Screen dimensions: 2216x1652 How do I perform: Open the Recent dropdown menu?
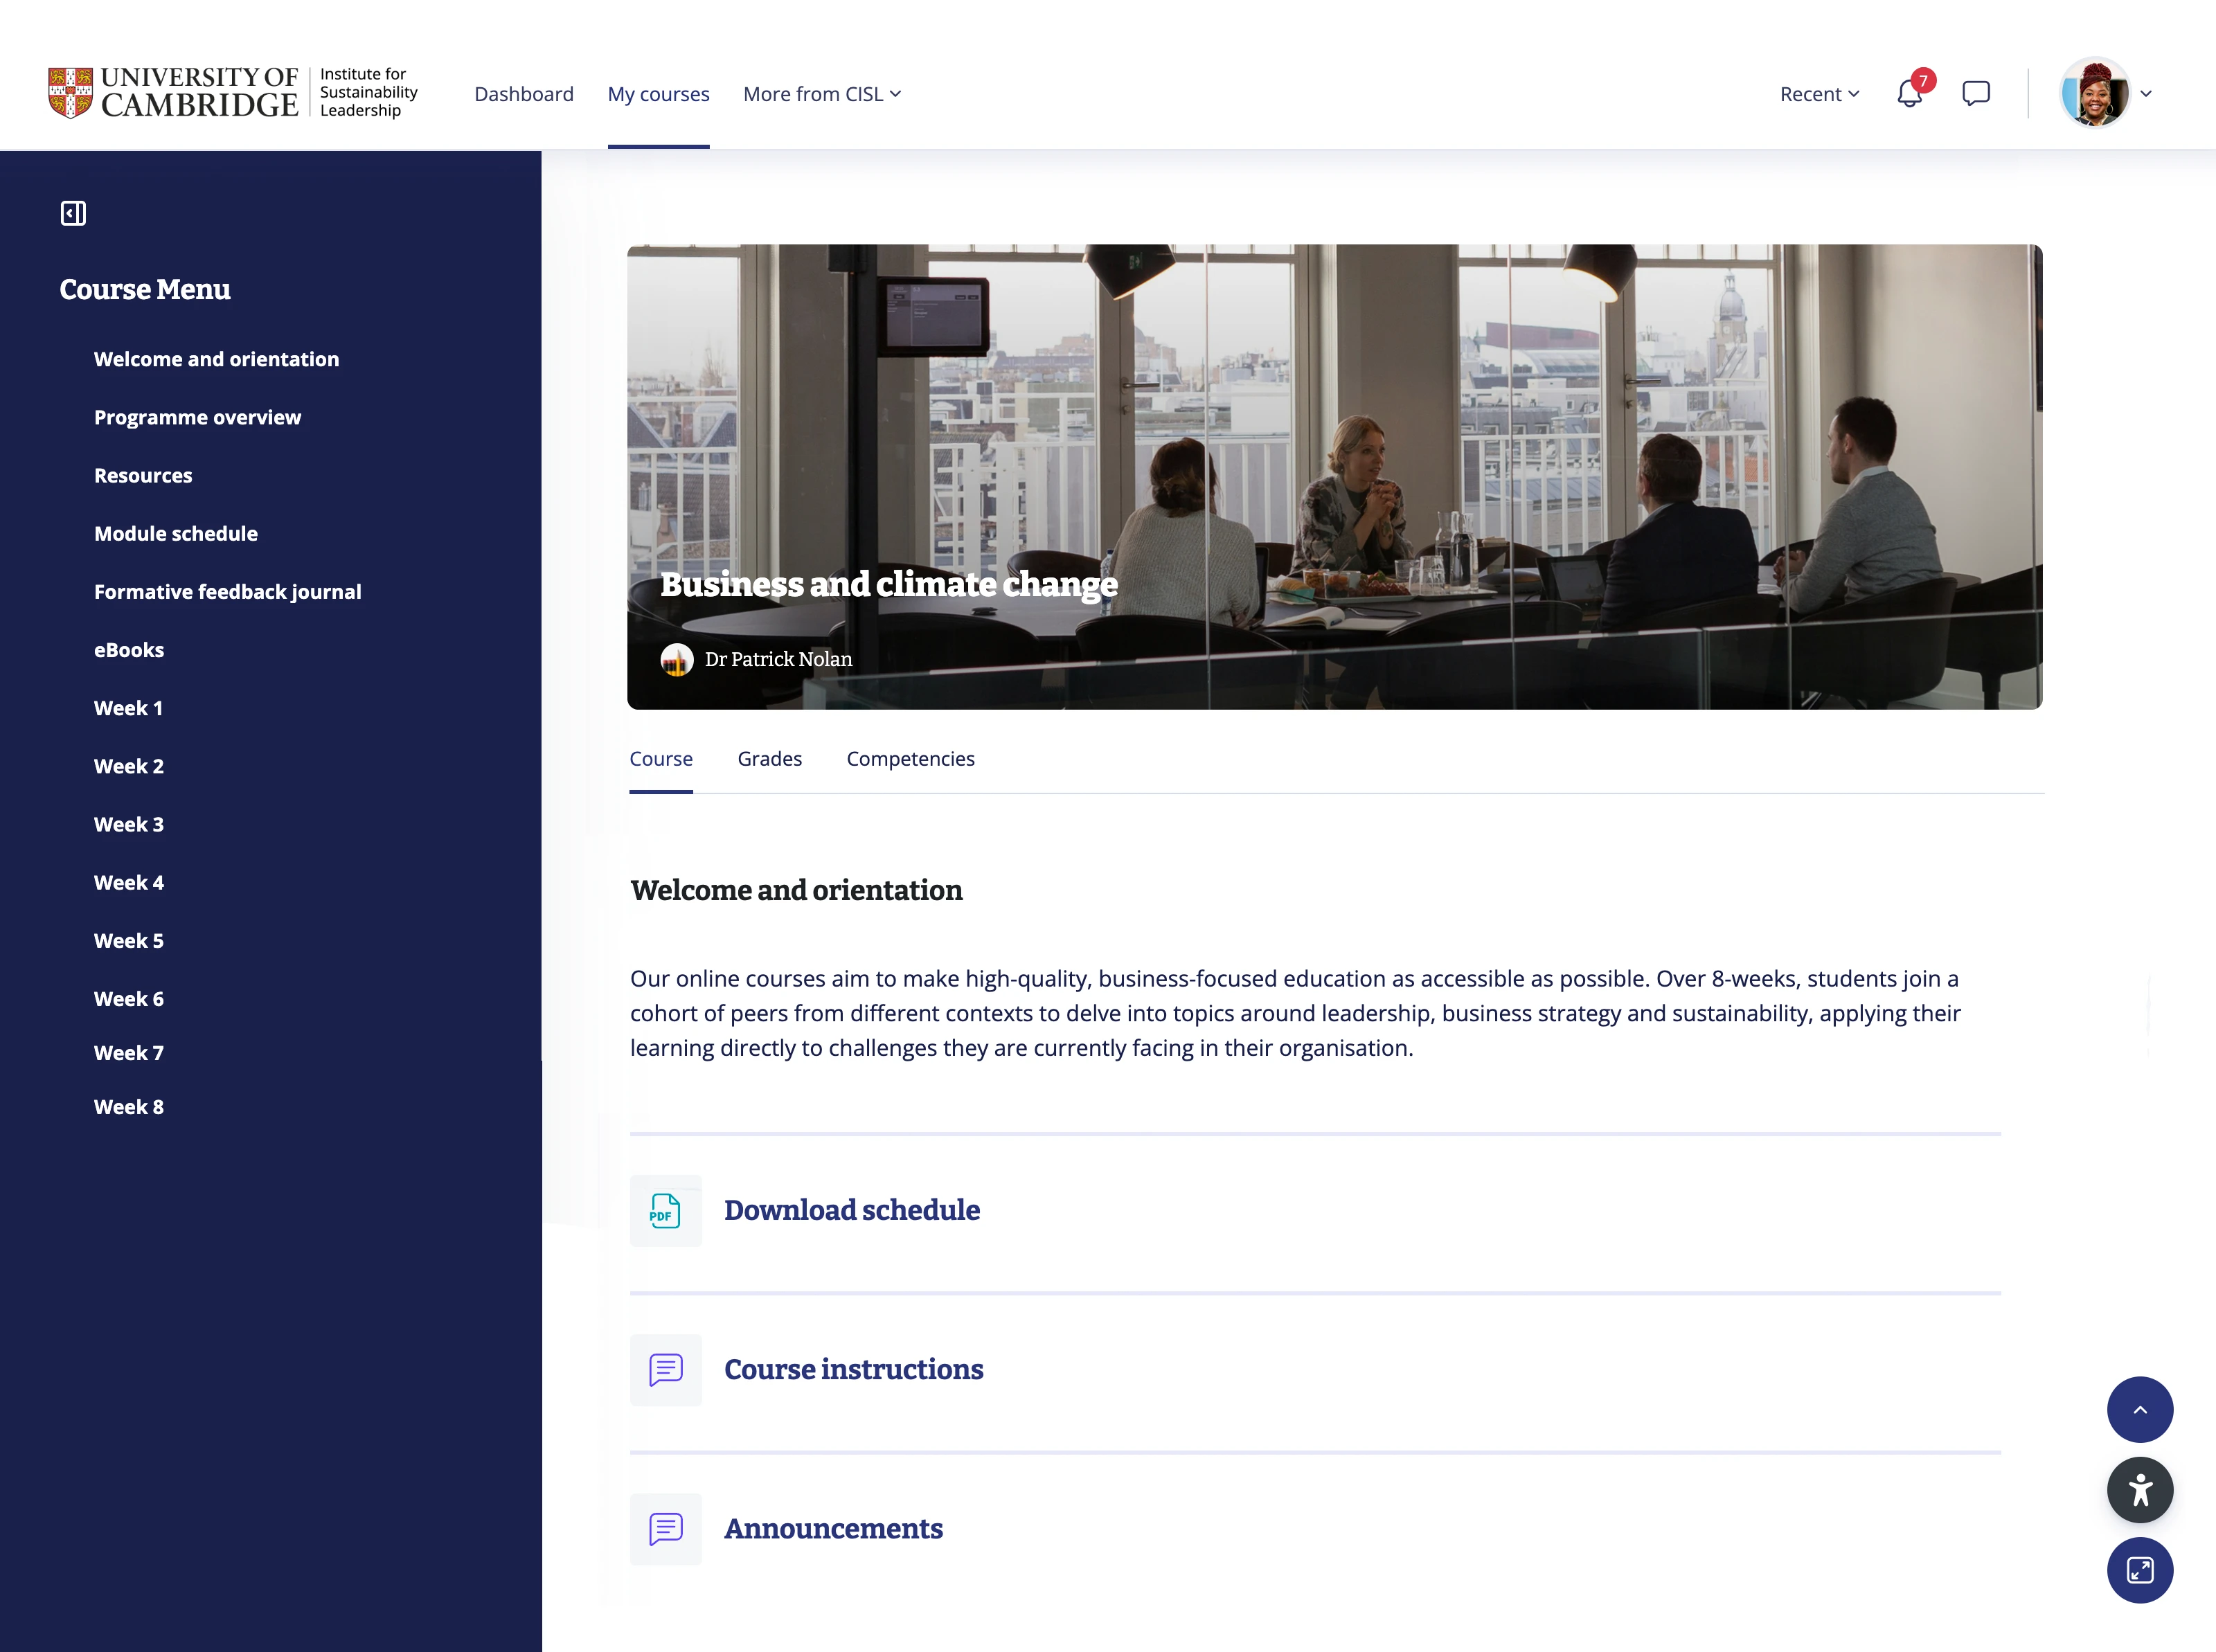[x=1818, y=94]
